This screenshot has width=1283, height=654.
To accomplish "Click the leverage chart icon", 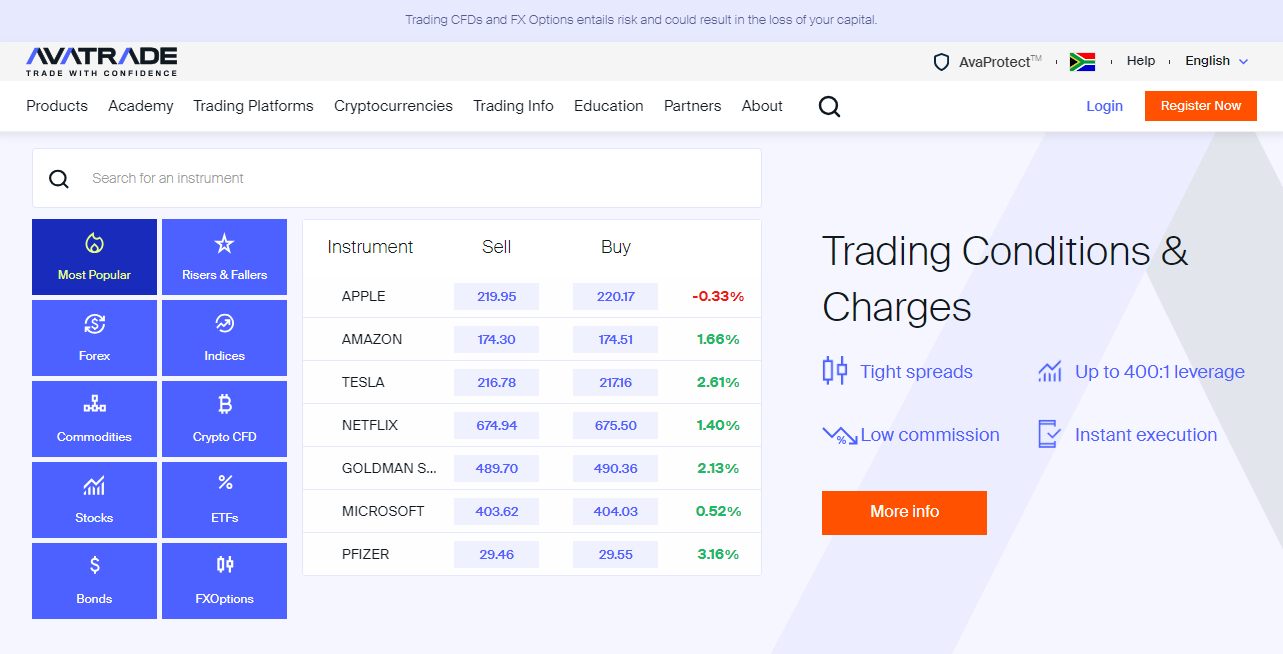I will click(x=1050, y=372).
